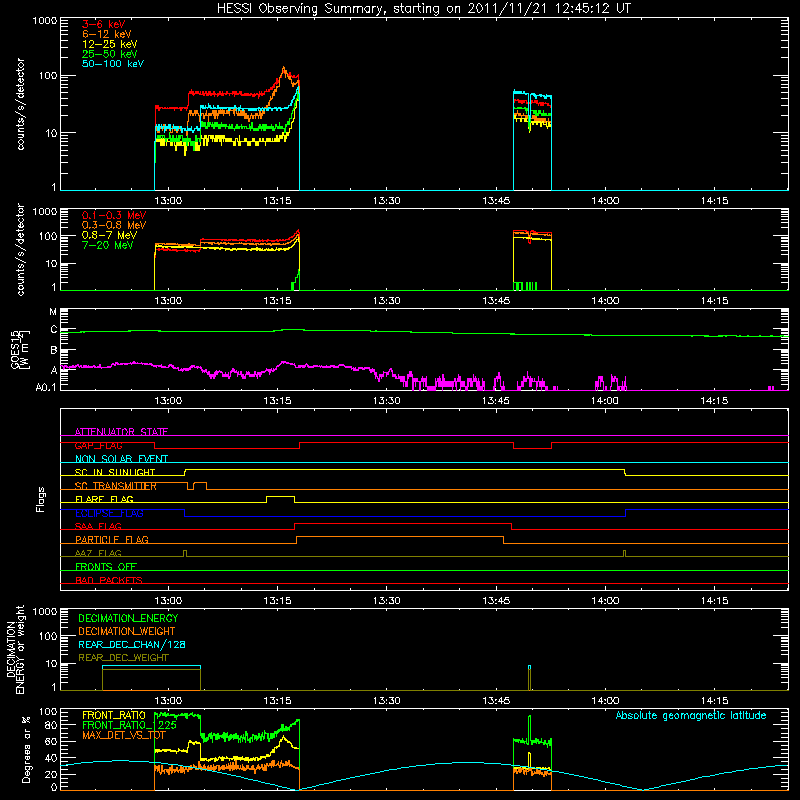
Task: Click the A0.1 tick label on GOES panel
Action: (x=46, y=387)
